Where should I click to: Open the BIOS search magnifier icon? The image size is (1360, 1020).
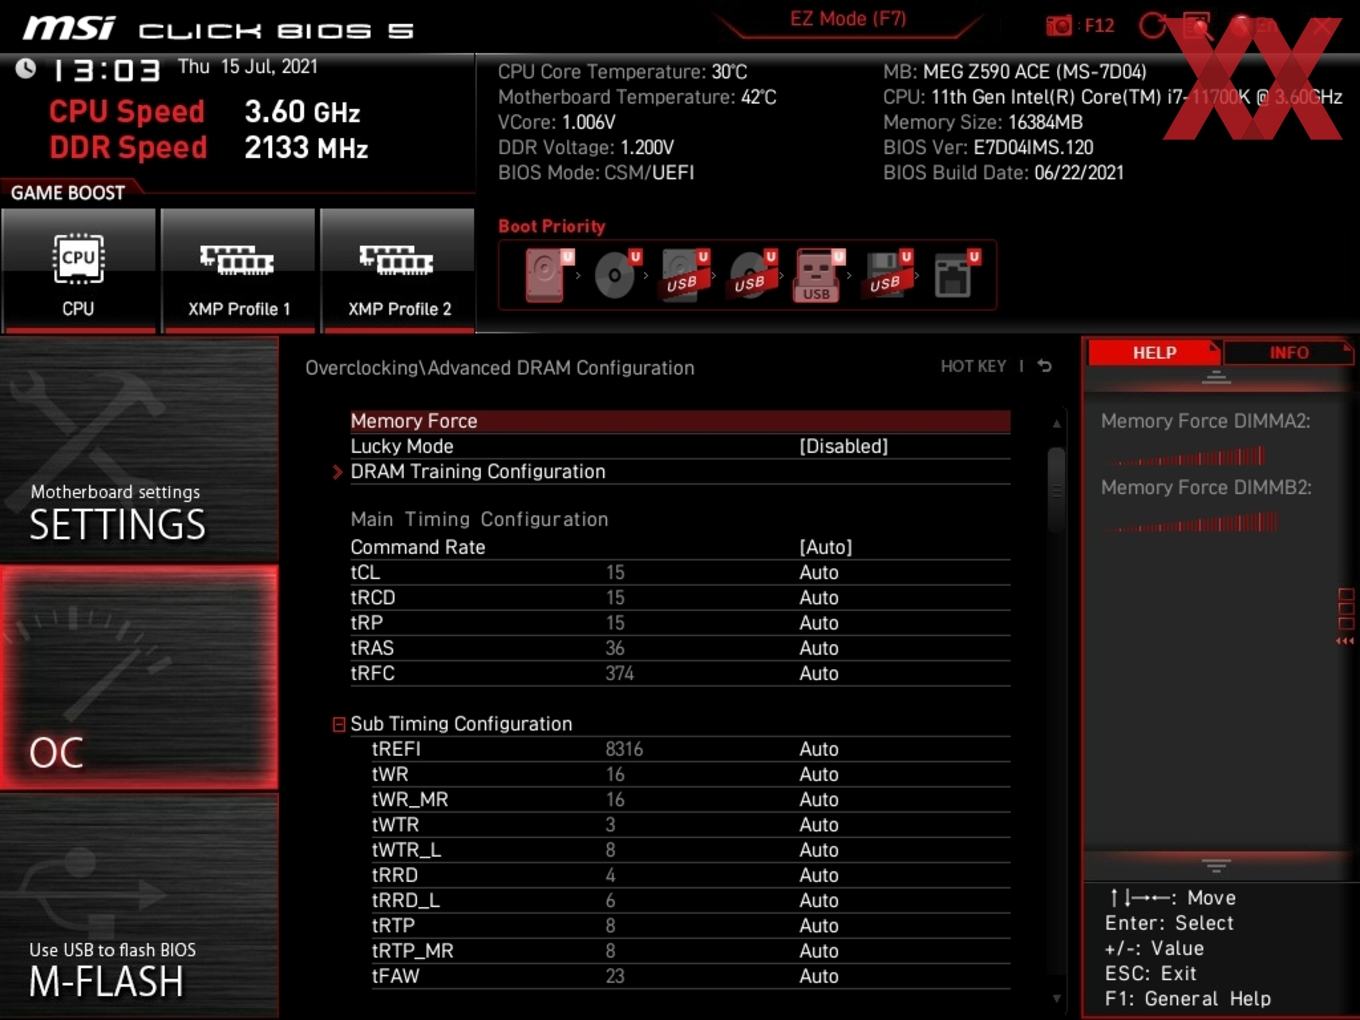(x=1197, y=25)
